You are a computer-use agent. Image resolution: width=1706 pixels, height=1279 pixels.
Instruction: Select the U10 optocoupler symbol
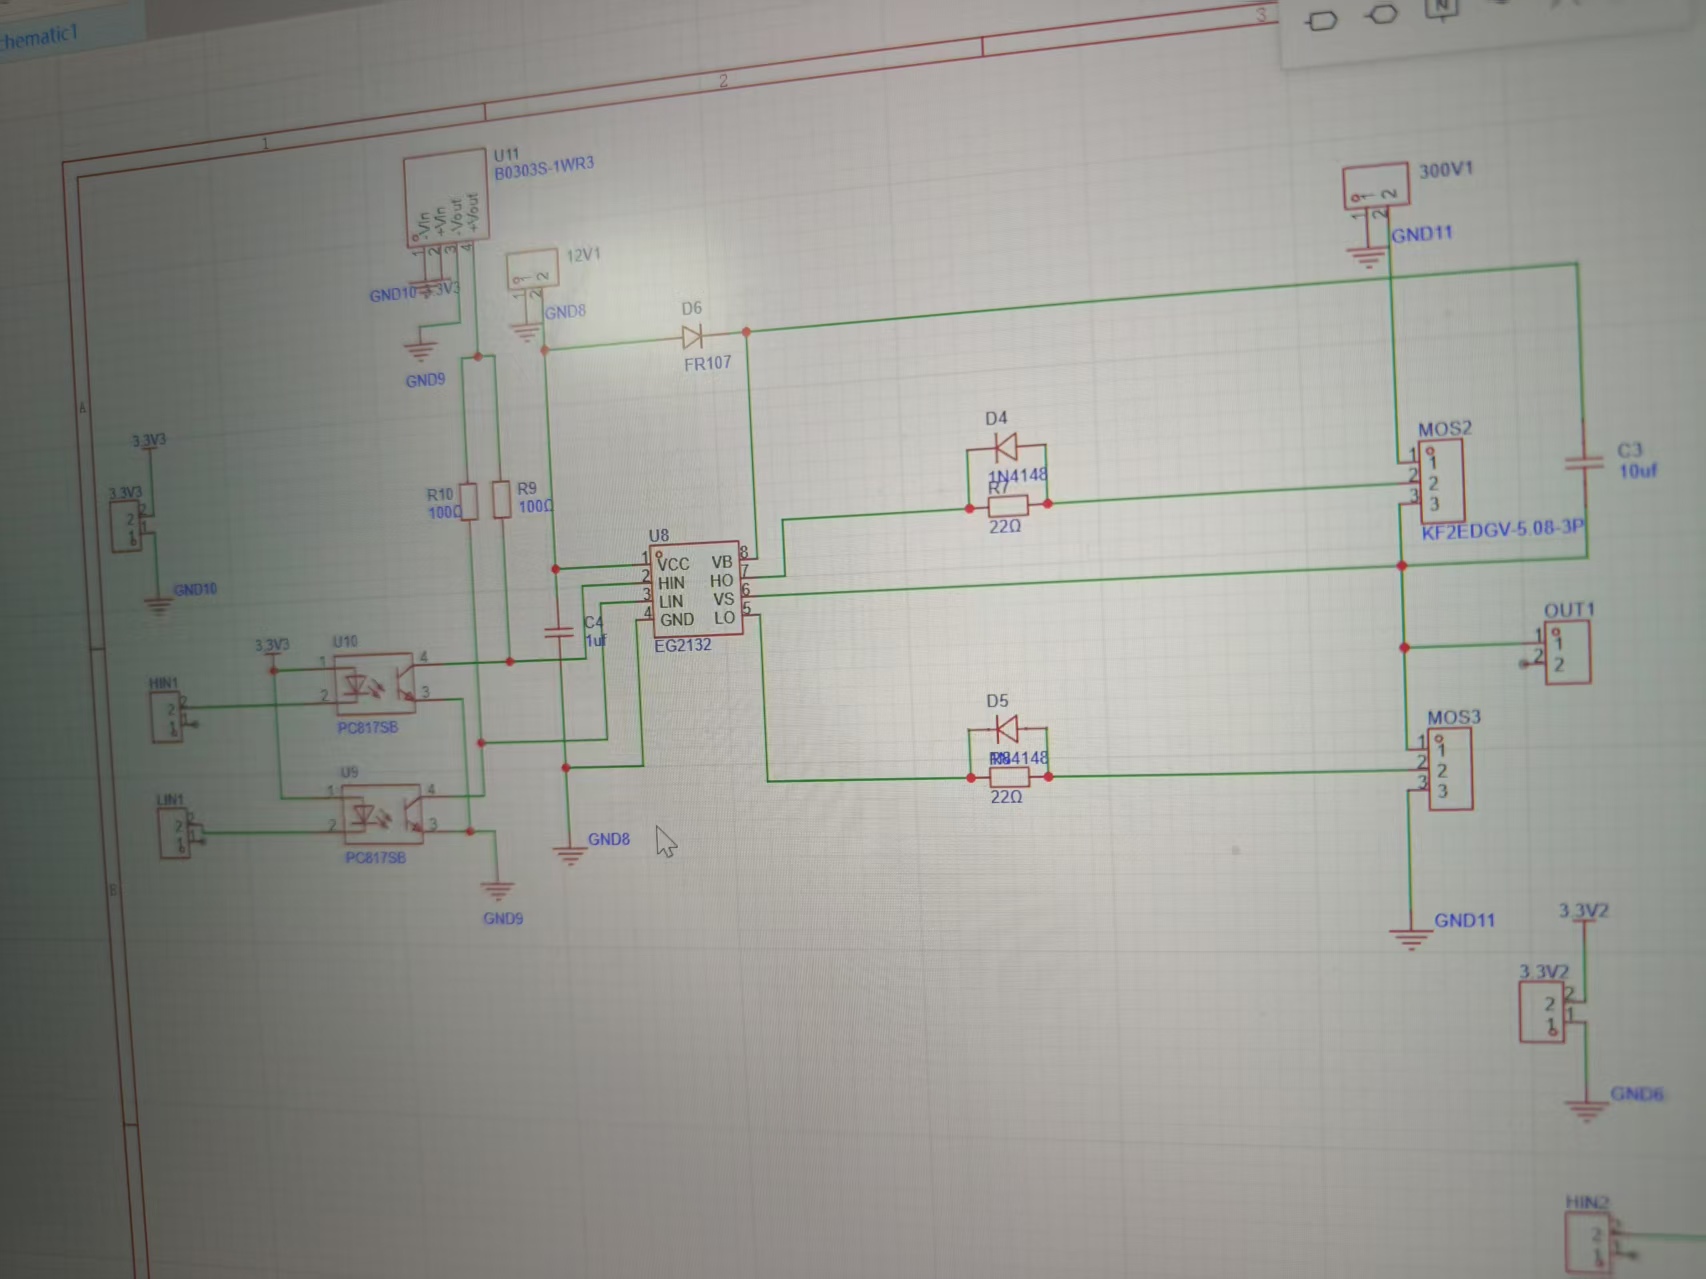374,685
